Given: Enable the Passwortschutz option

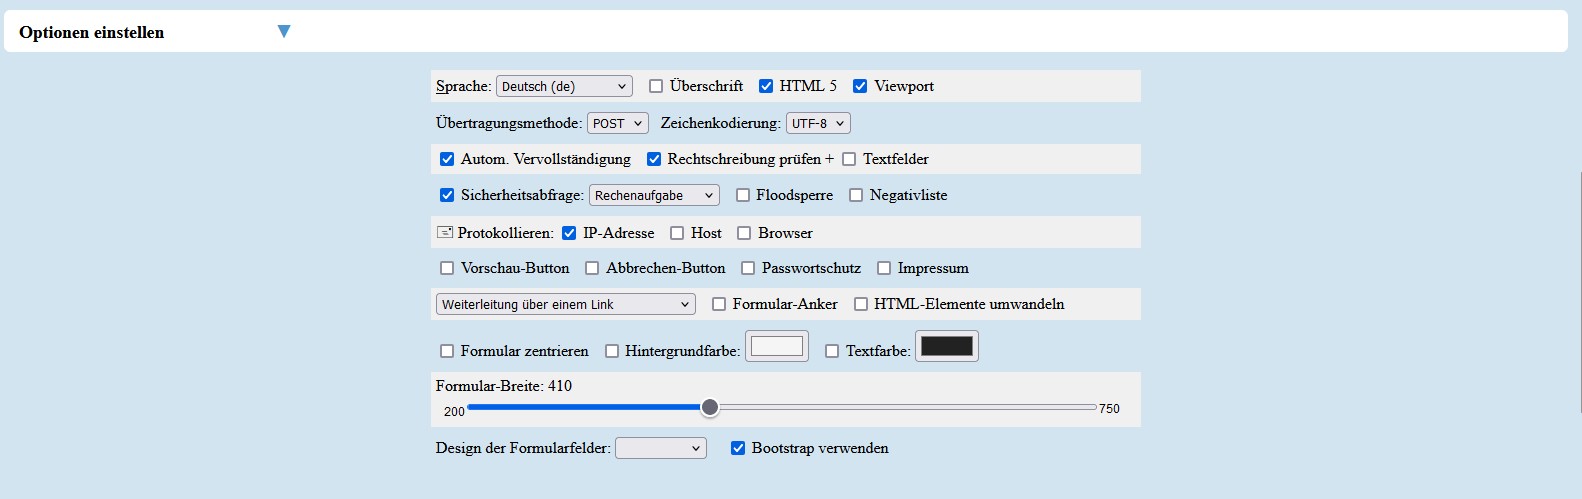Looking at the screenshot, I should click(748, 268).
